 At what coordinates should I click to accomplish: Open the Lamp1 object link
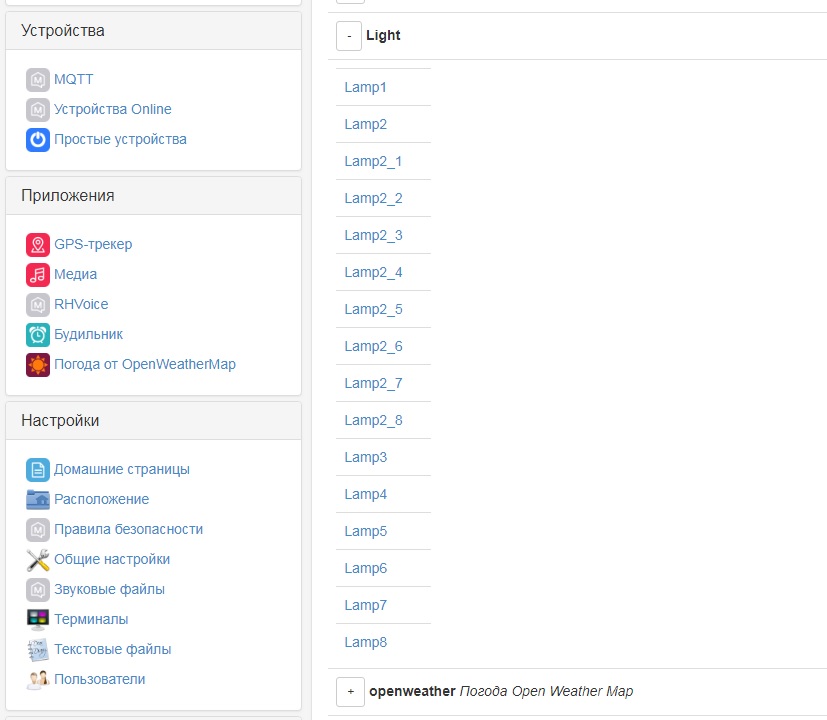click(x=365, y=87)
